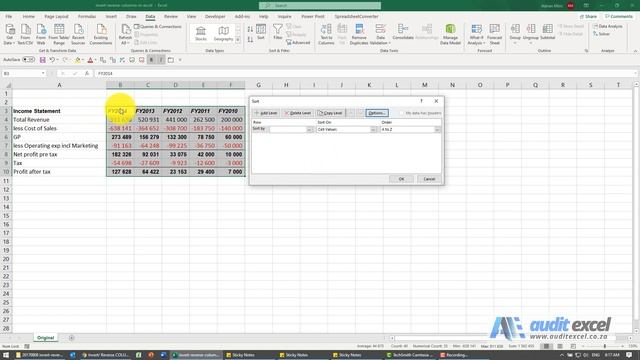Open Data Analysis tool
The height and width of the screenshot is (360, 640).
click(608, 27)
